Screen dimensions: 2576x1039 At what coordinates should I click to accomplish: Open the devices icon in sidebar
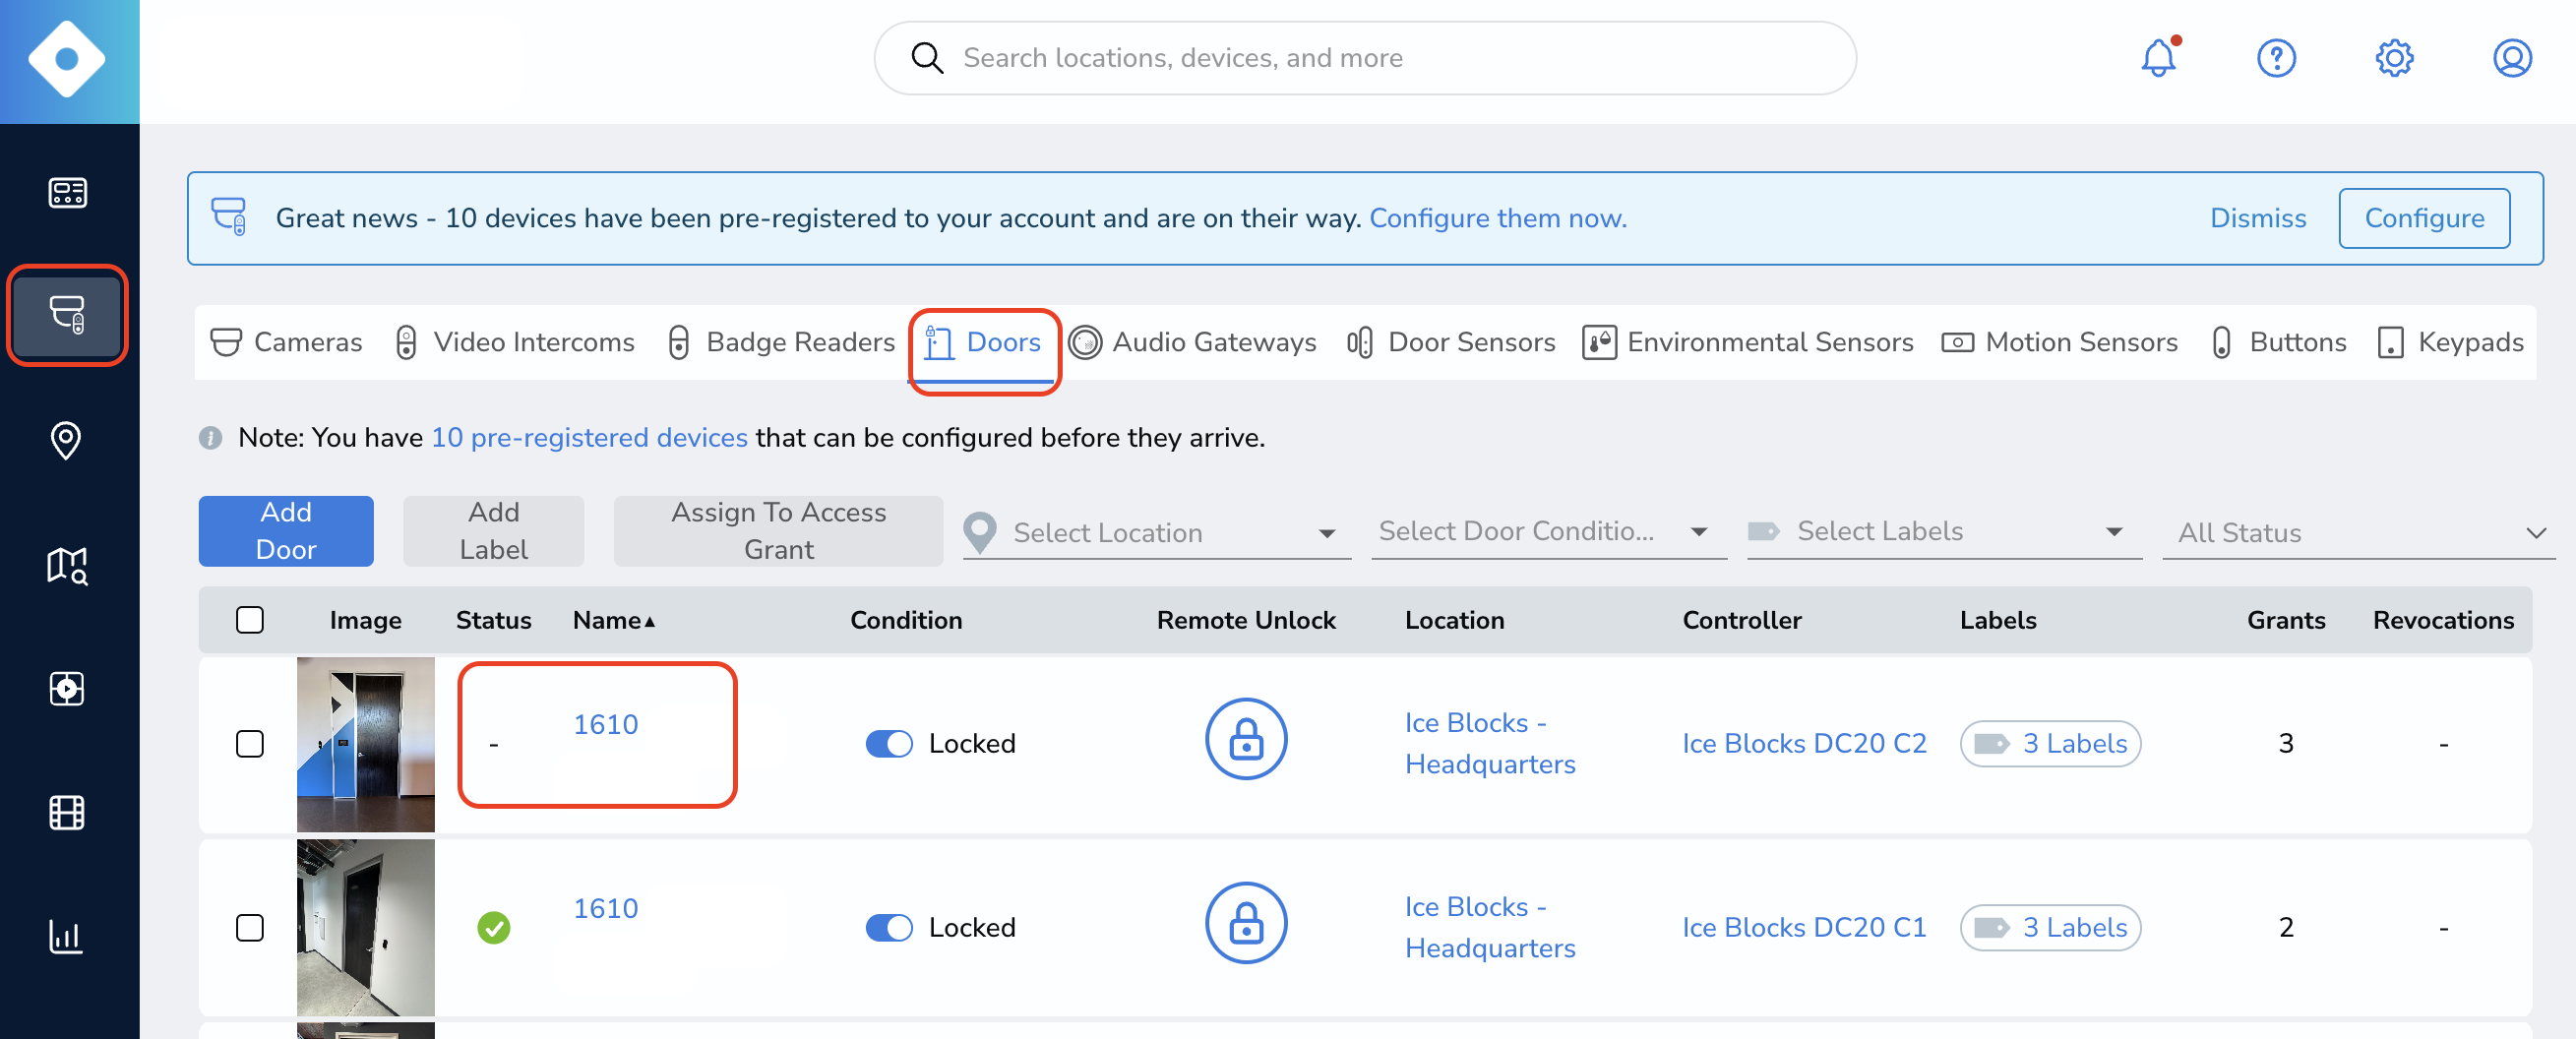point(67,315)
